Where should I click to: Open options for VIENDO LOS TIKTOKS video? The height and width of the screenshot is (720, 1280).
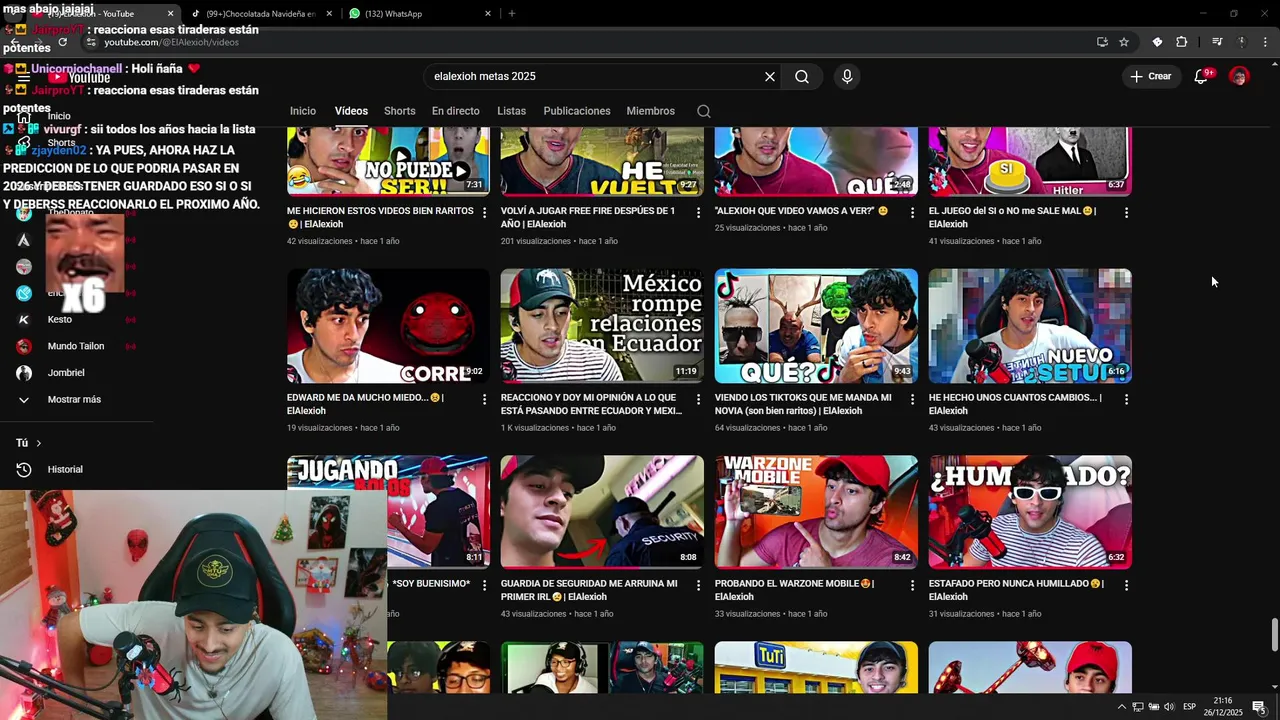(x=912, y=399)
